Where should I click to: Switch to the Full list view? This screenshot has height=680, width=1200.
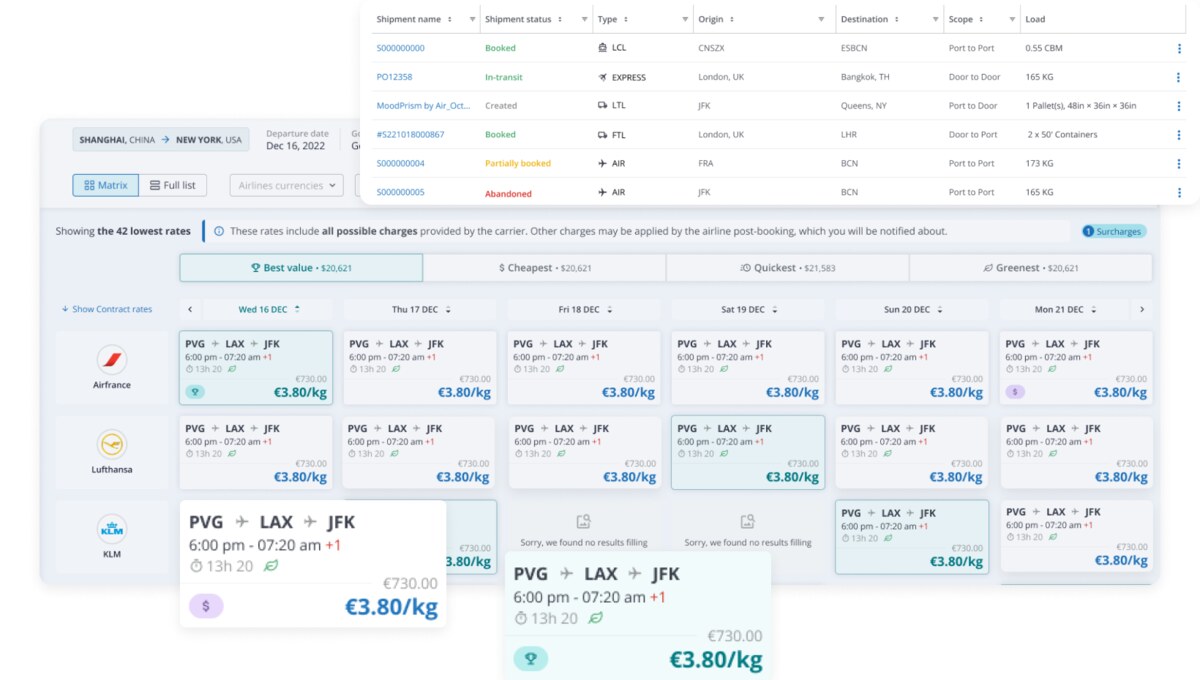point(172,185)
